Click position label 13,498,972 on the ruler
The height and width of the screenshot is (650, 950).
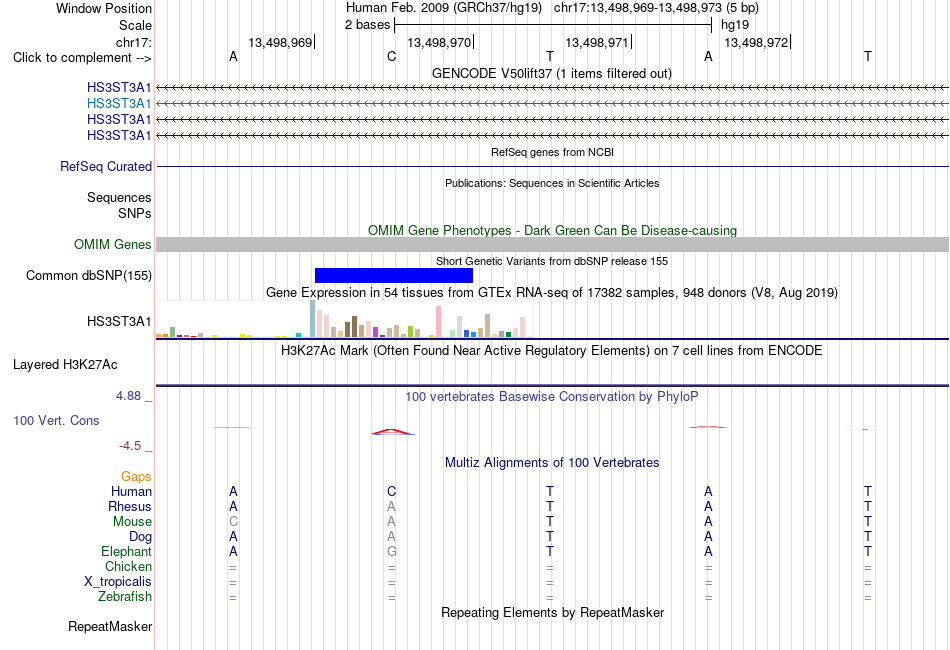click(x=756, y=42)
